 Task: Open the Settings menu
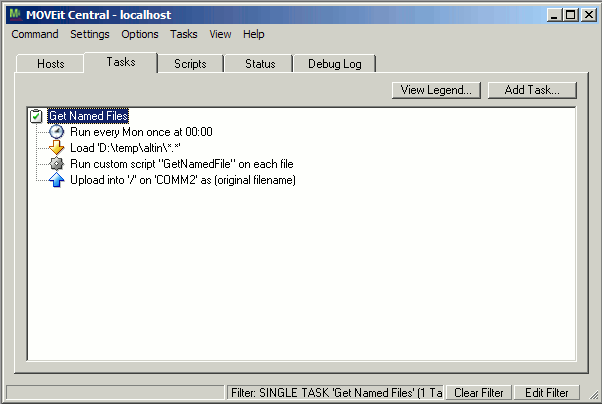click(x=90, y=34)
